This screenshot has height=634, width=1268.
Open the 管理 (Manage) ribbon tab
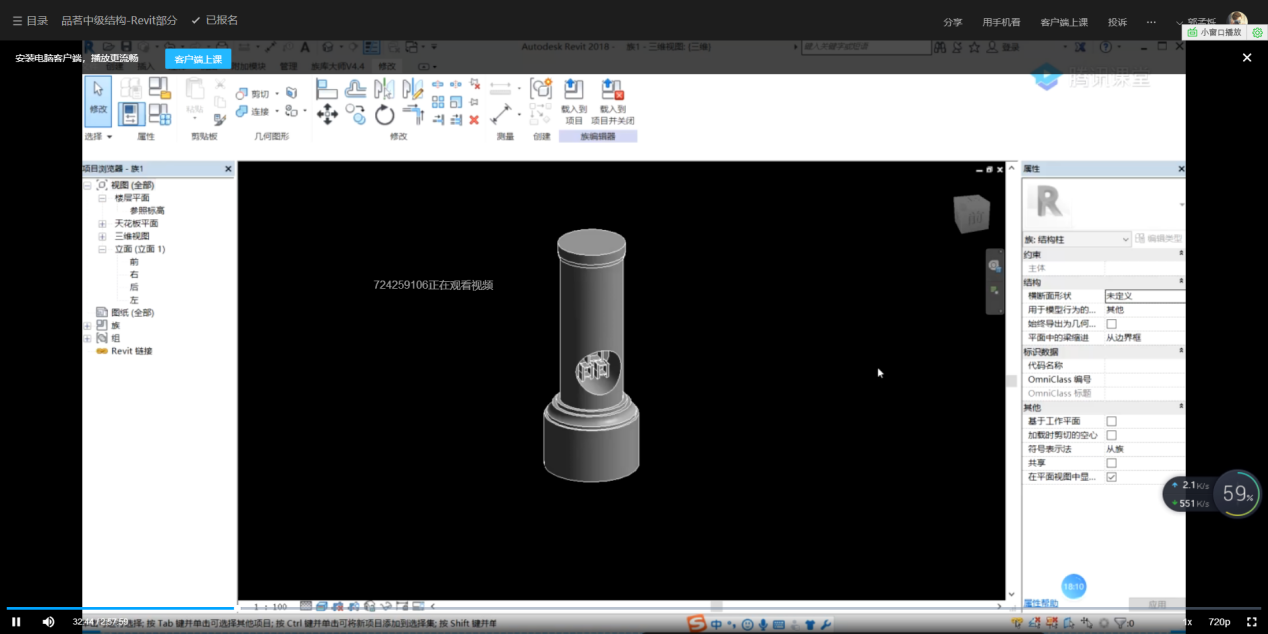click(288, 66)
